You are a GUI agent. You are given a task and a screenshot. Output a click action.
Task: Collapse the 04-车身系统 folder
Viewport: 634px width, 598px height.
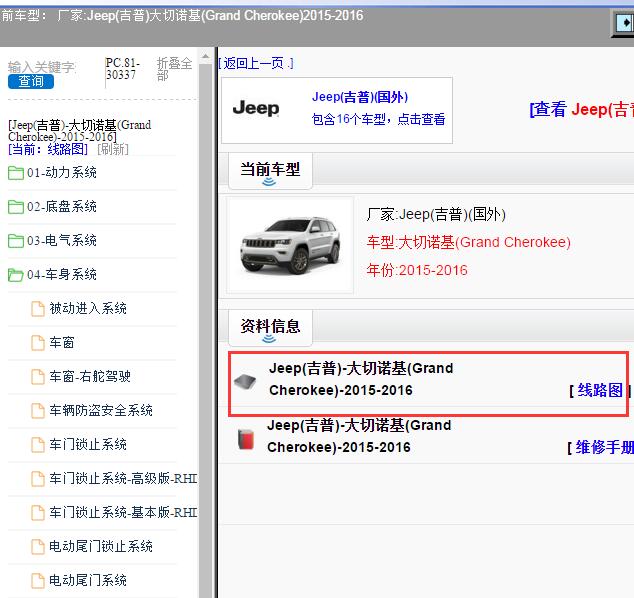click(61, 275)
